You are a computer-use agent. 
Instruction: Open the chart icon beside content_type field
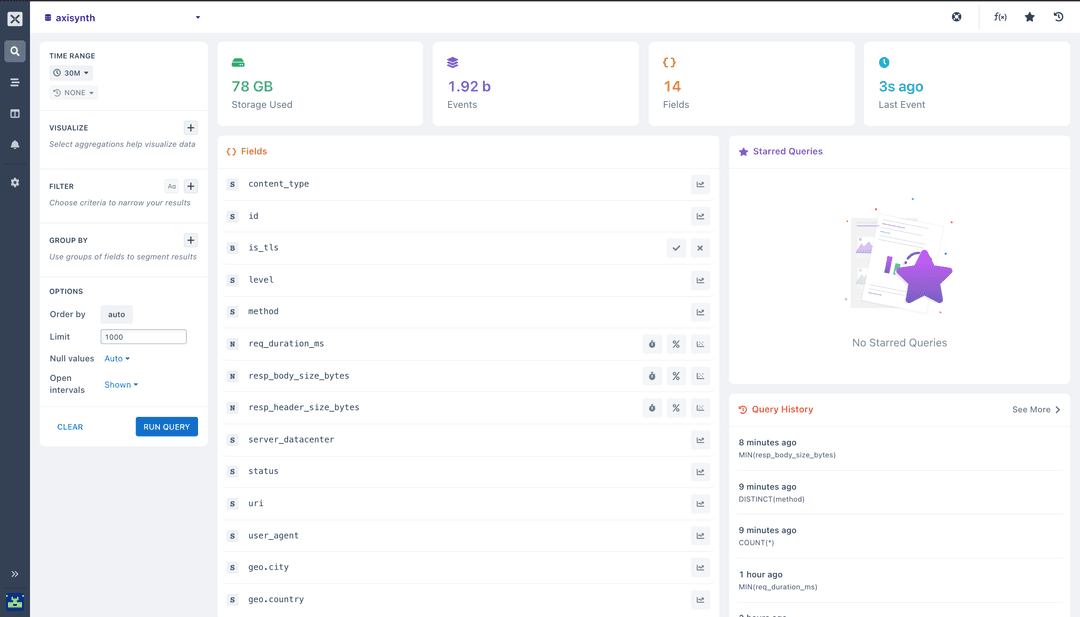coord(700,184)
